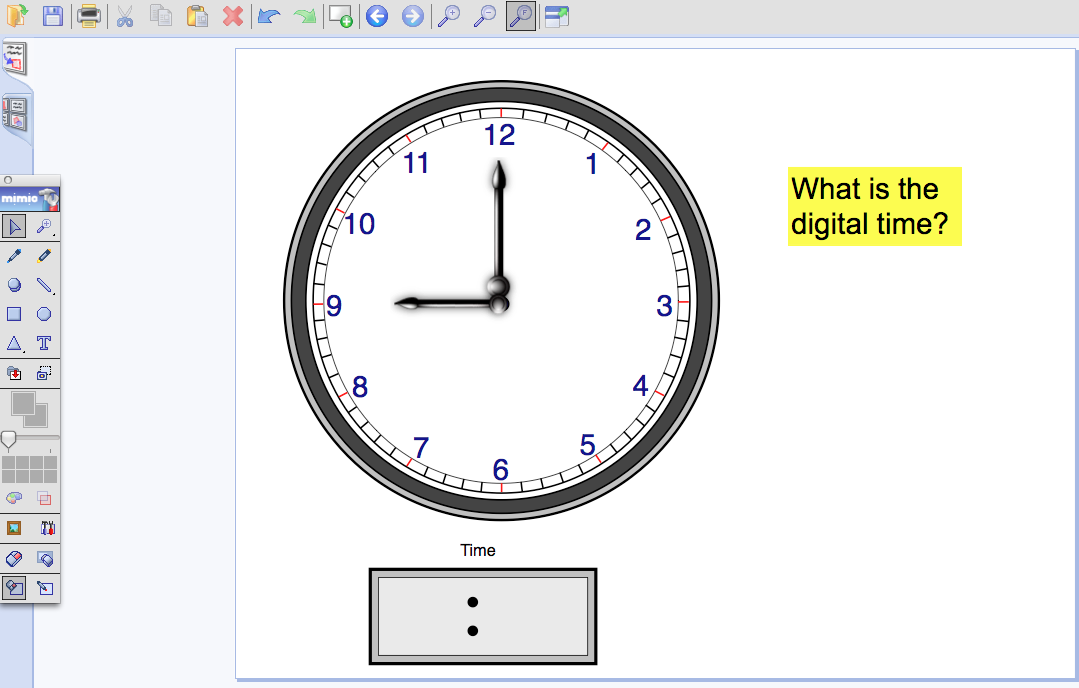Choose the Text tool

pyautogui.click(x=46, y=343)
